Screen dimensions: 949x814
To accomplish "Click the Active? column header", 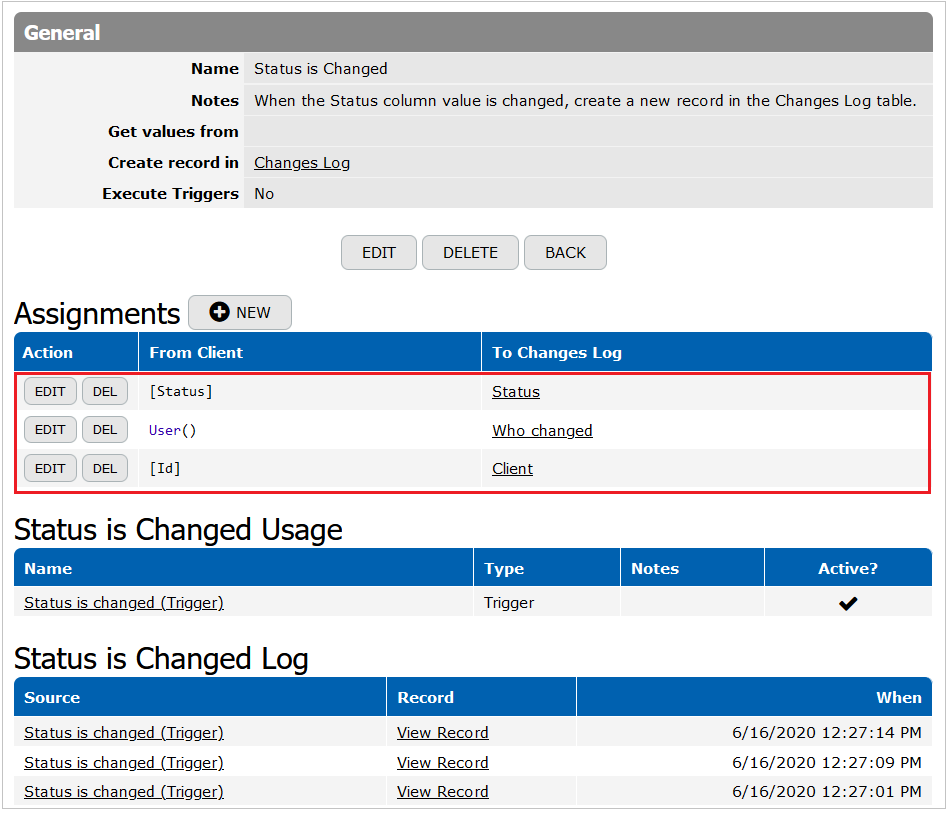I will coord(848,568).
